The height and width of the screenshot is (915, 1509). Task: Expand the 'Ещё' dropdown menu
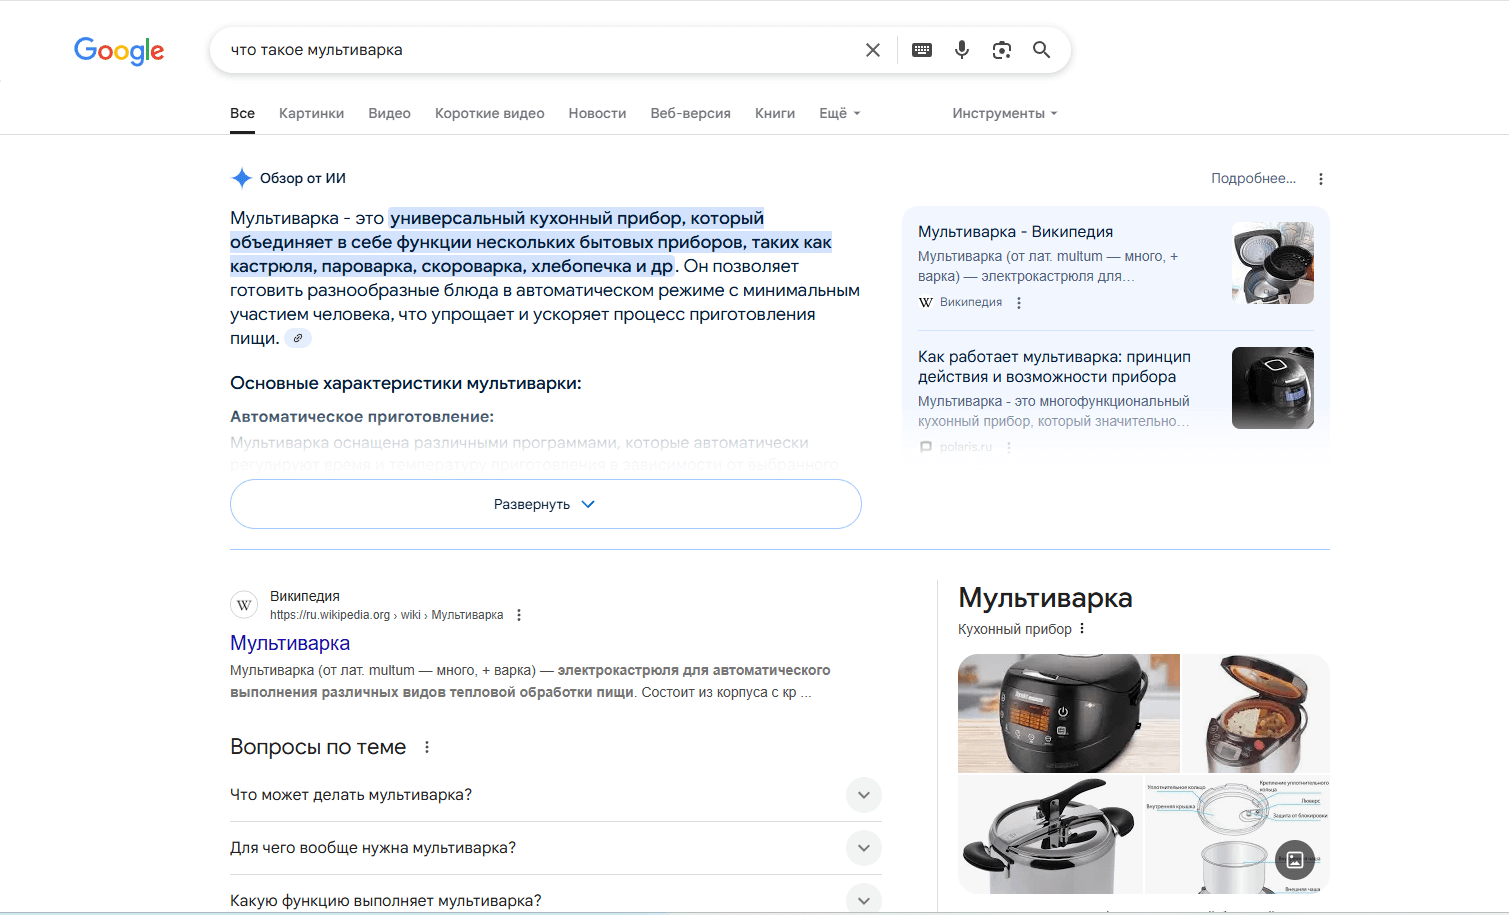click(x=840, y=113)
